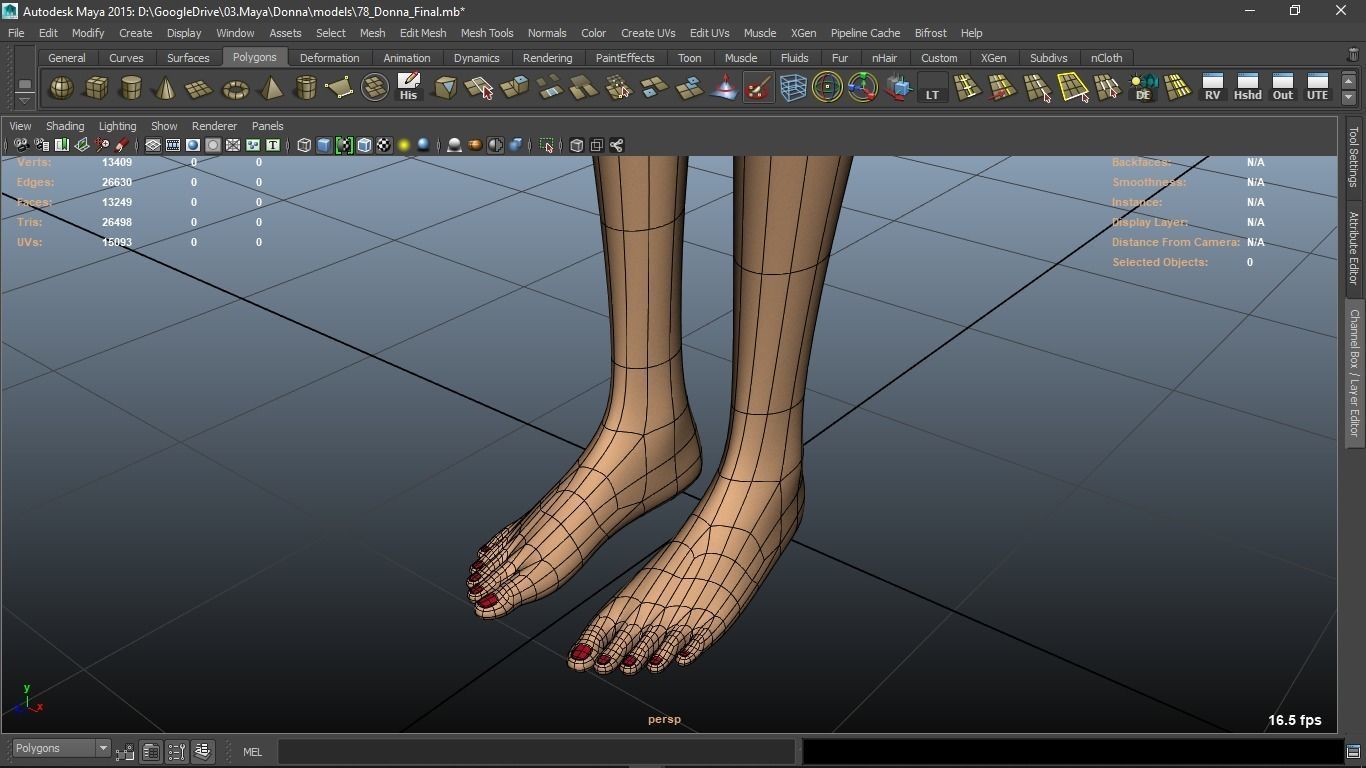This screenshot has width=1366, height=768.
Task: Click the MEL command line input field
Action: pos(536,751)
